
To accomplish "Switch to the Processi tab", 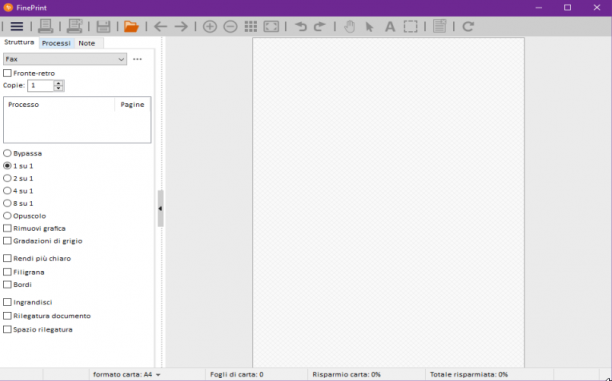I will [56, 43].
